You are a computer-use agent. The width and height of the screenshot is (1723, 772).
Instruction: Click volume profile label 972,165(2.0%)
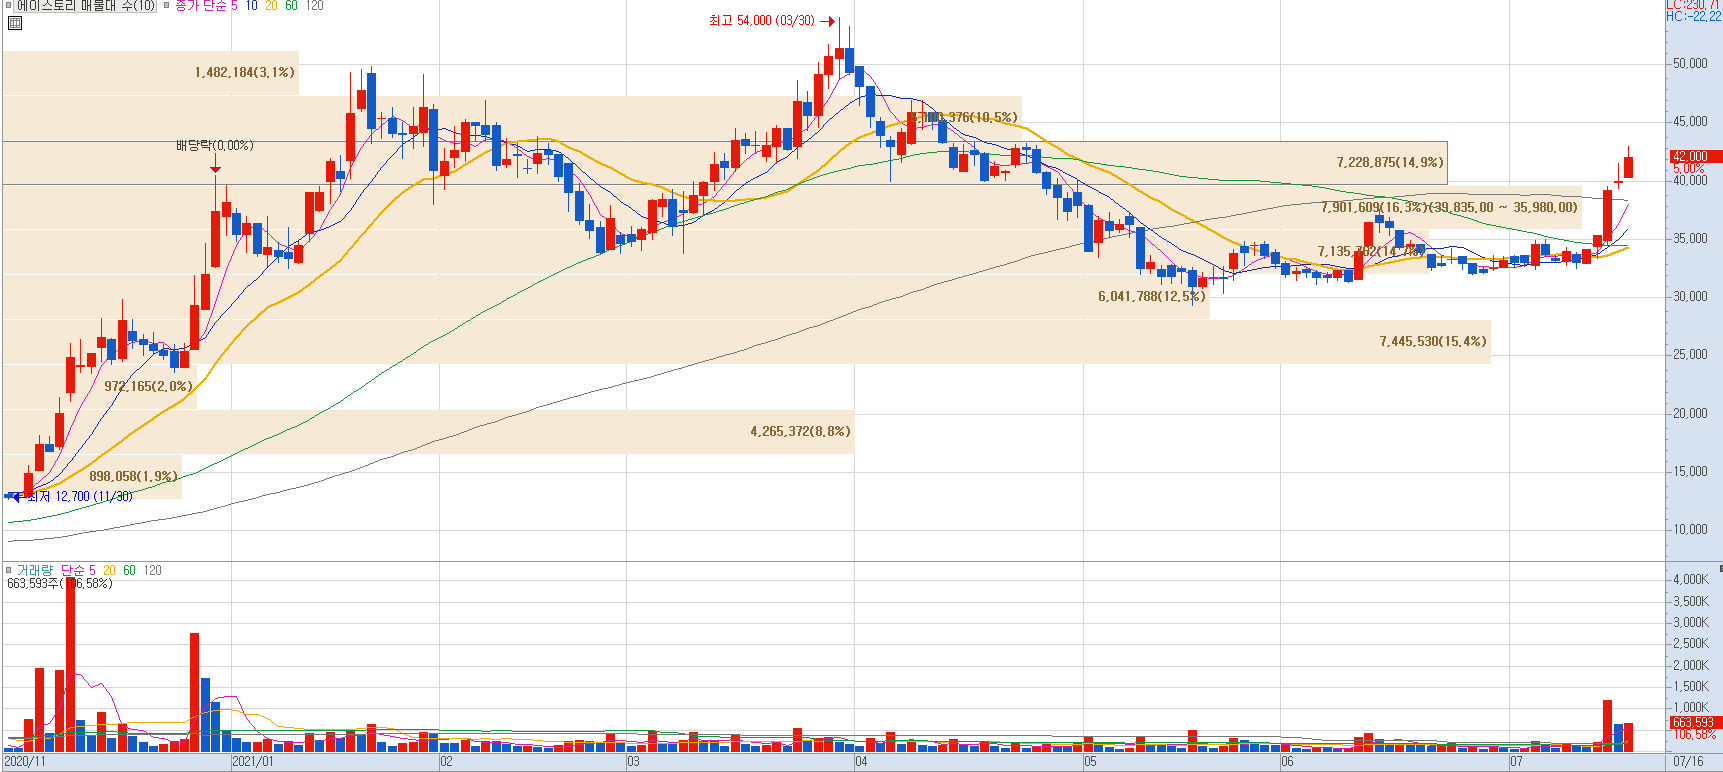coord(148,386)
